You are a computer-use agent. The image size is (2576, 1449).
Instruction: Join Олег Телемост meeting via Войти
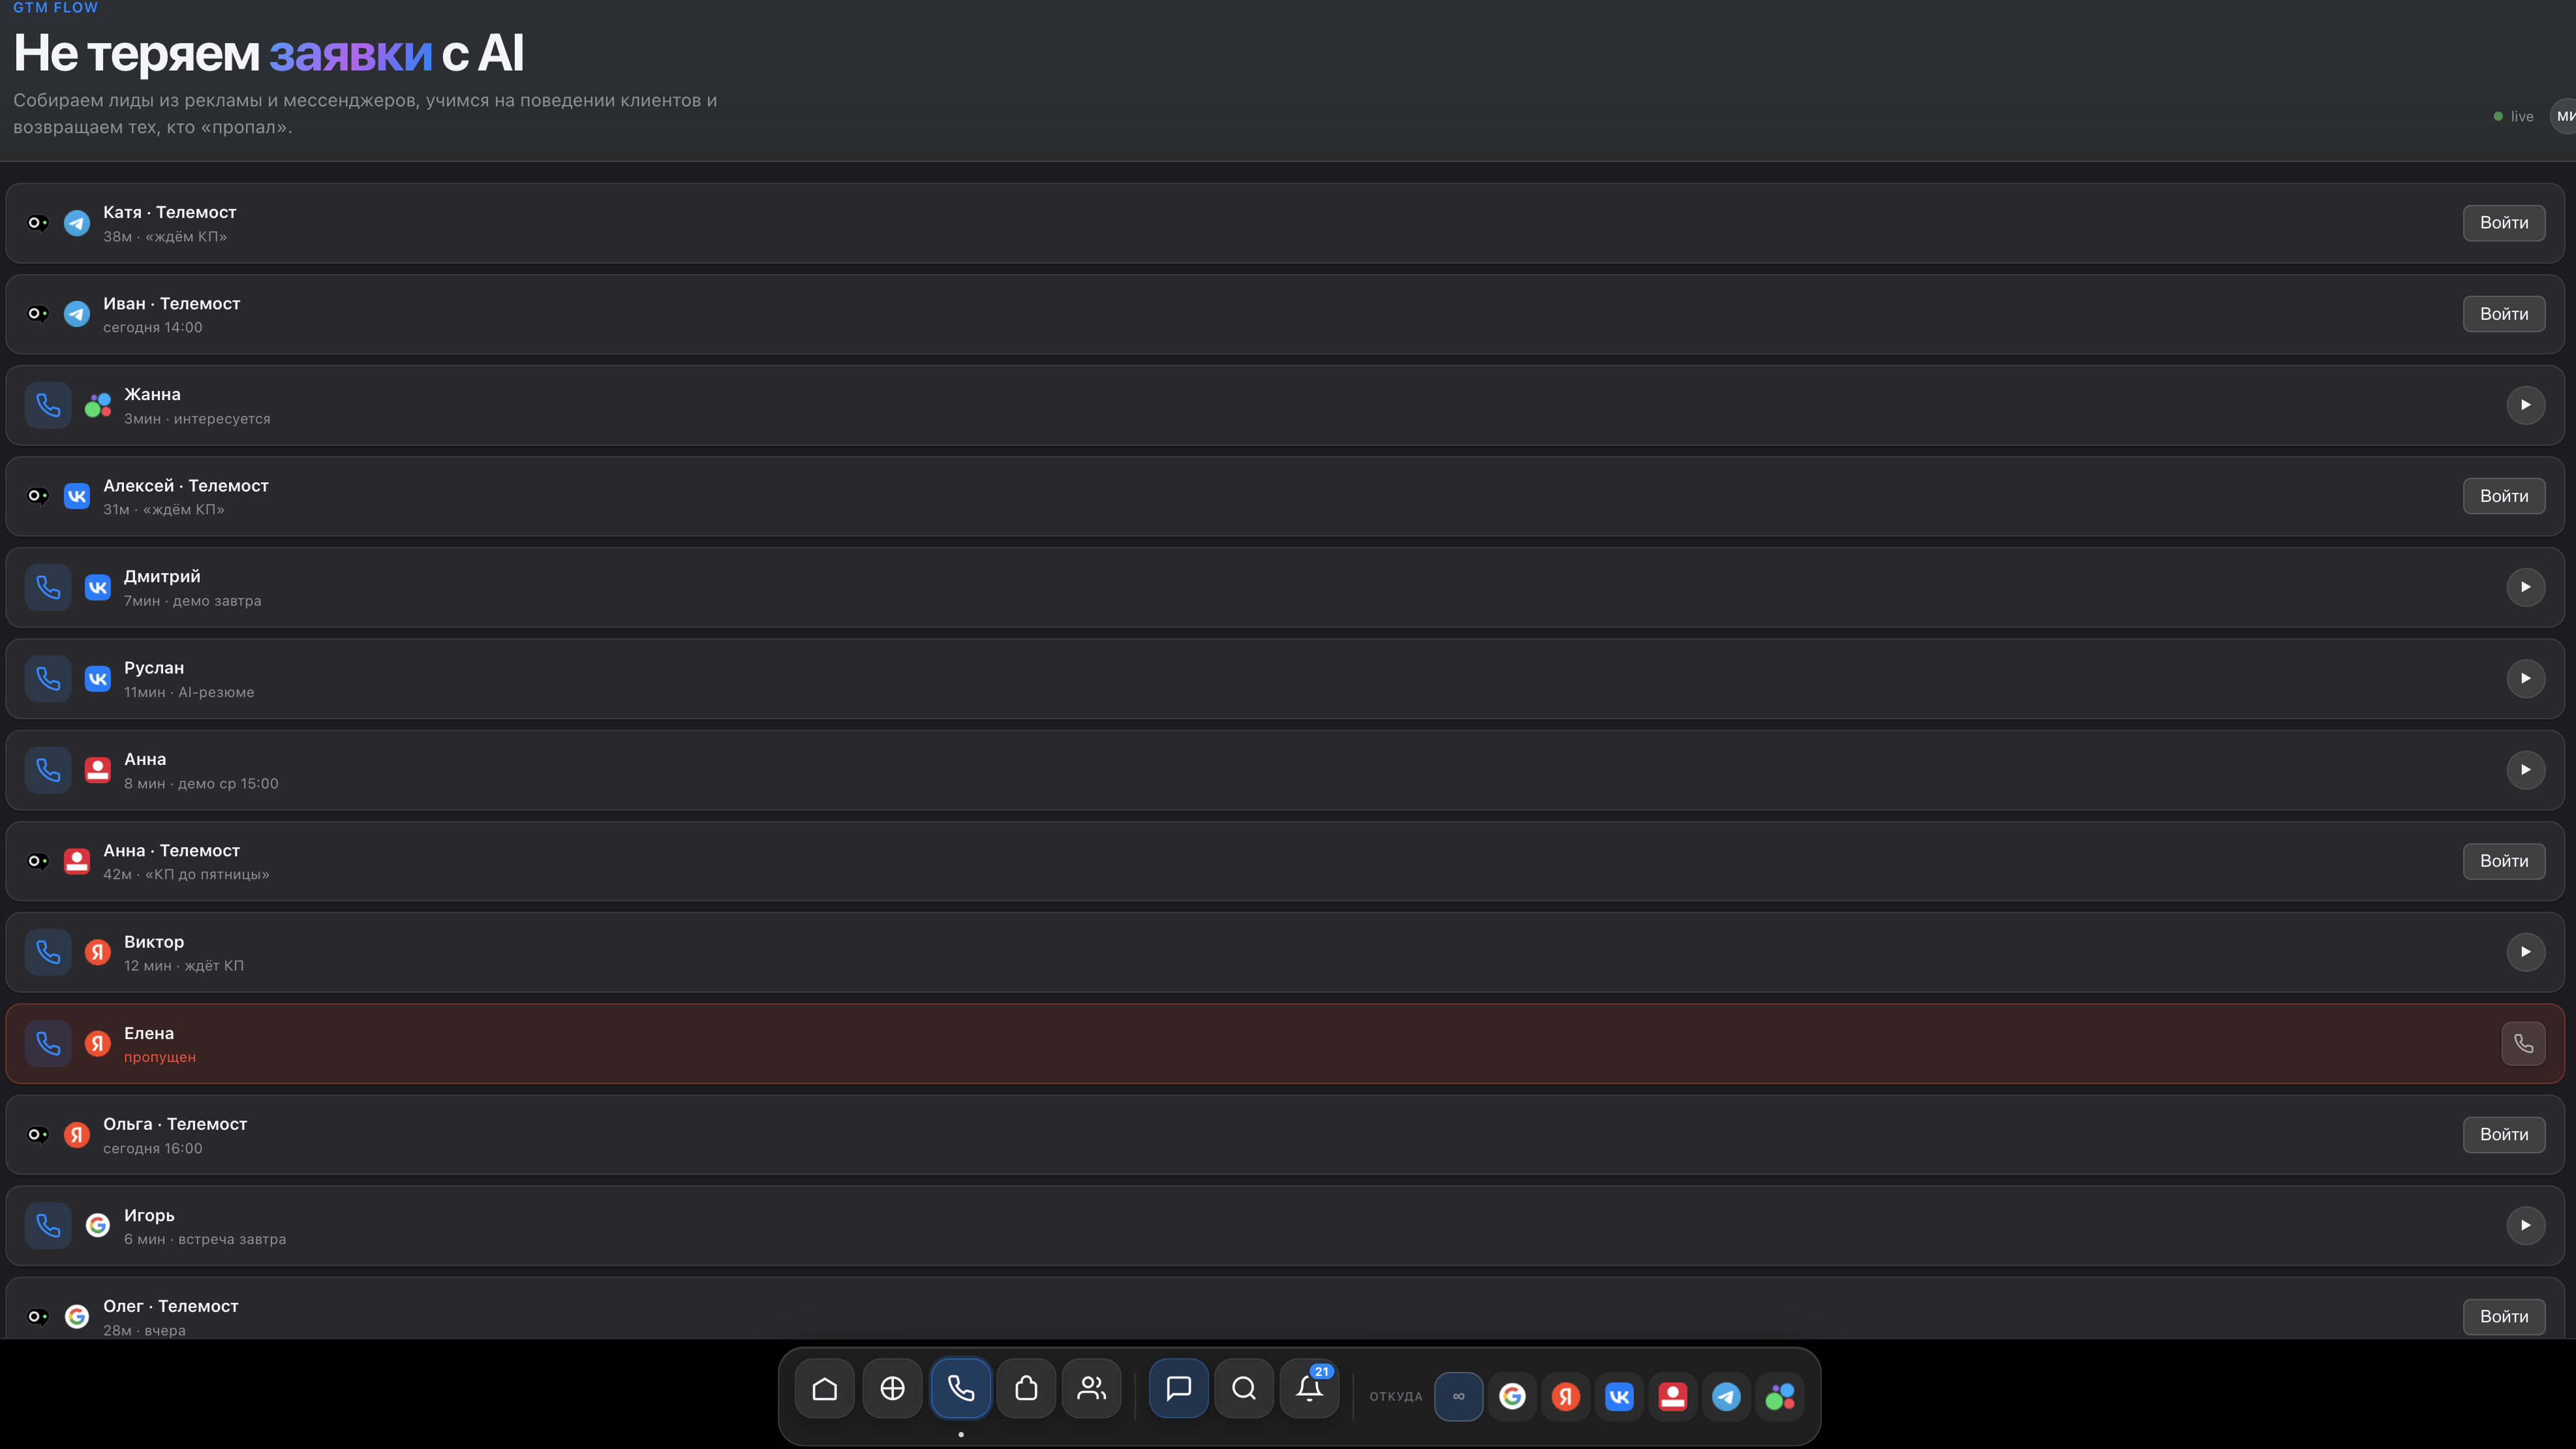coord(2504,1316)
